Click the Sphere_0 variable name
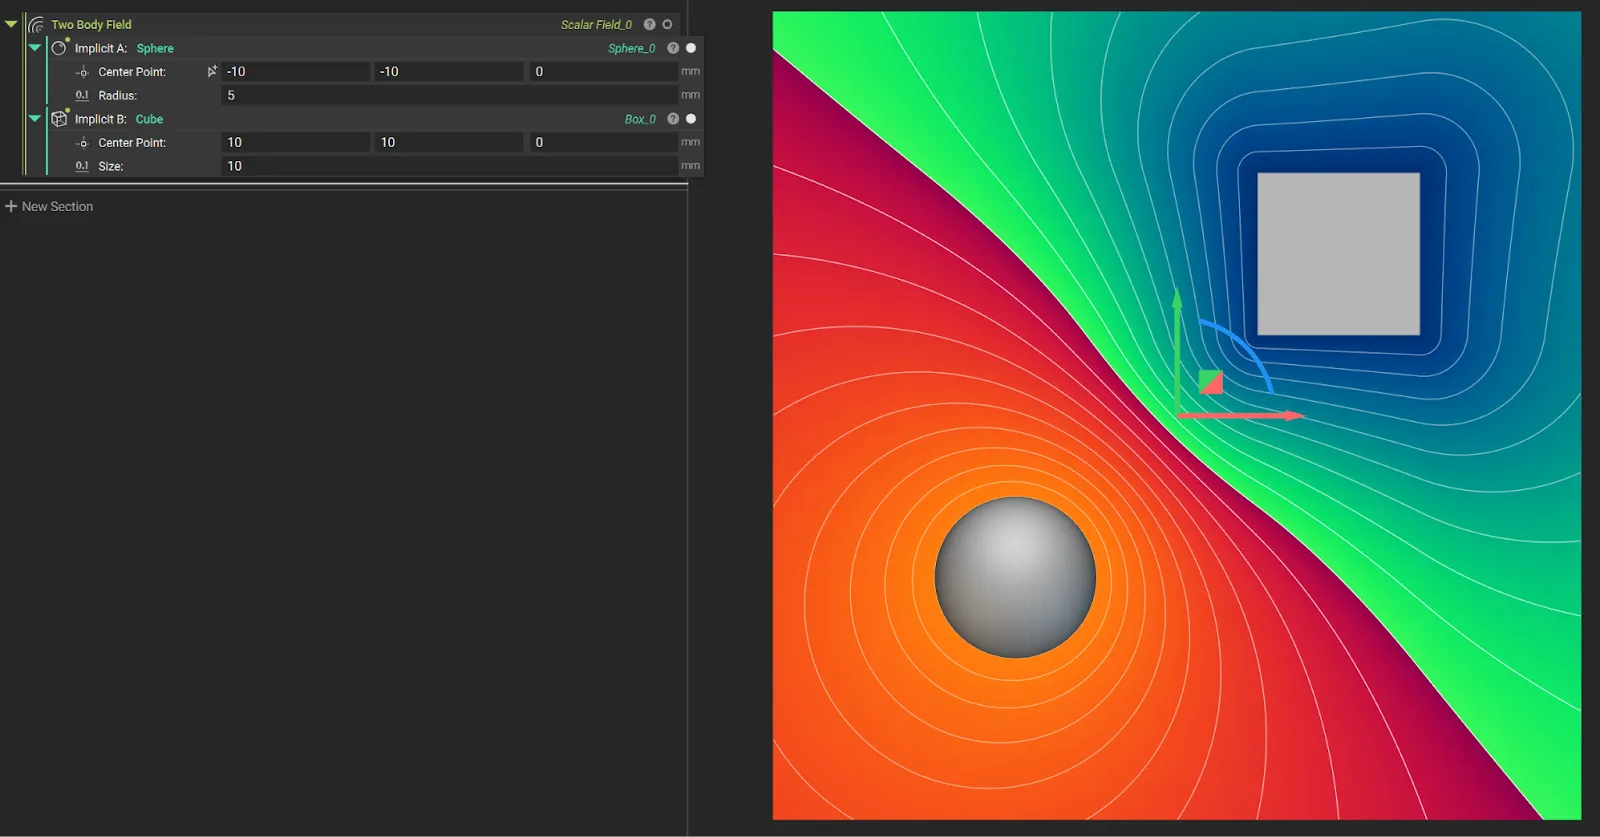The width and height of the screenshot is (1600, 837). [632, 48]
